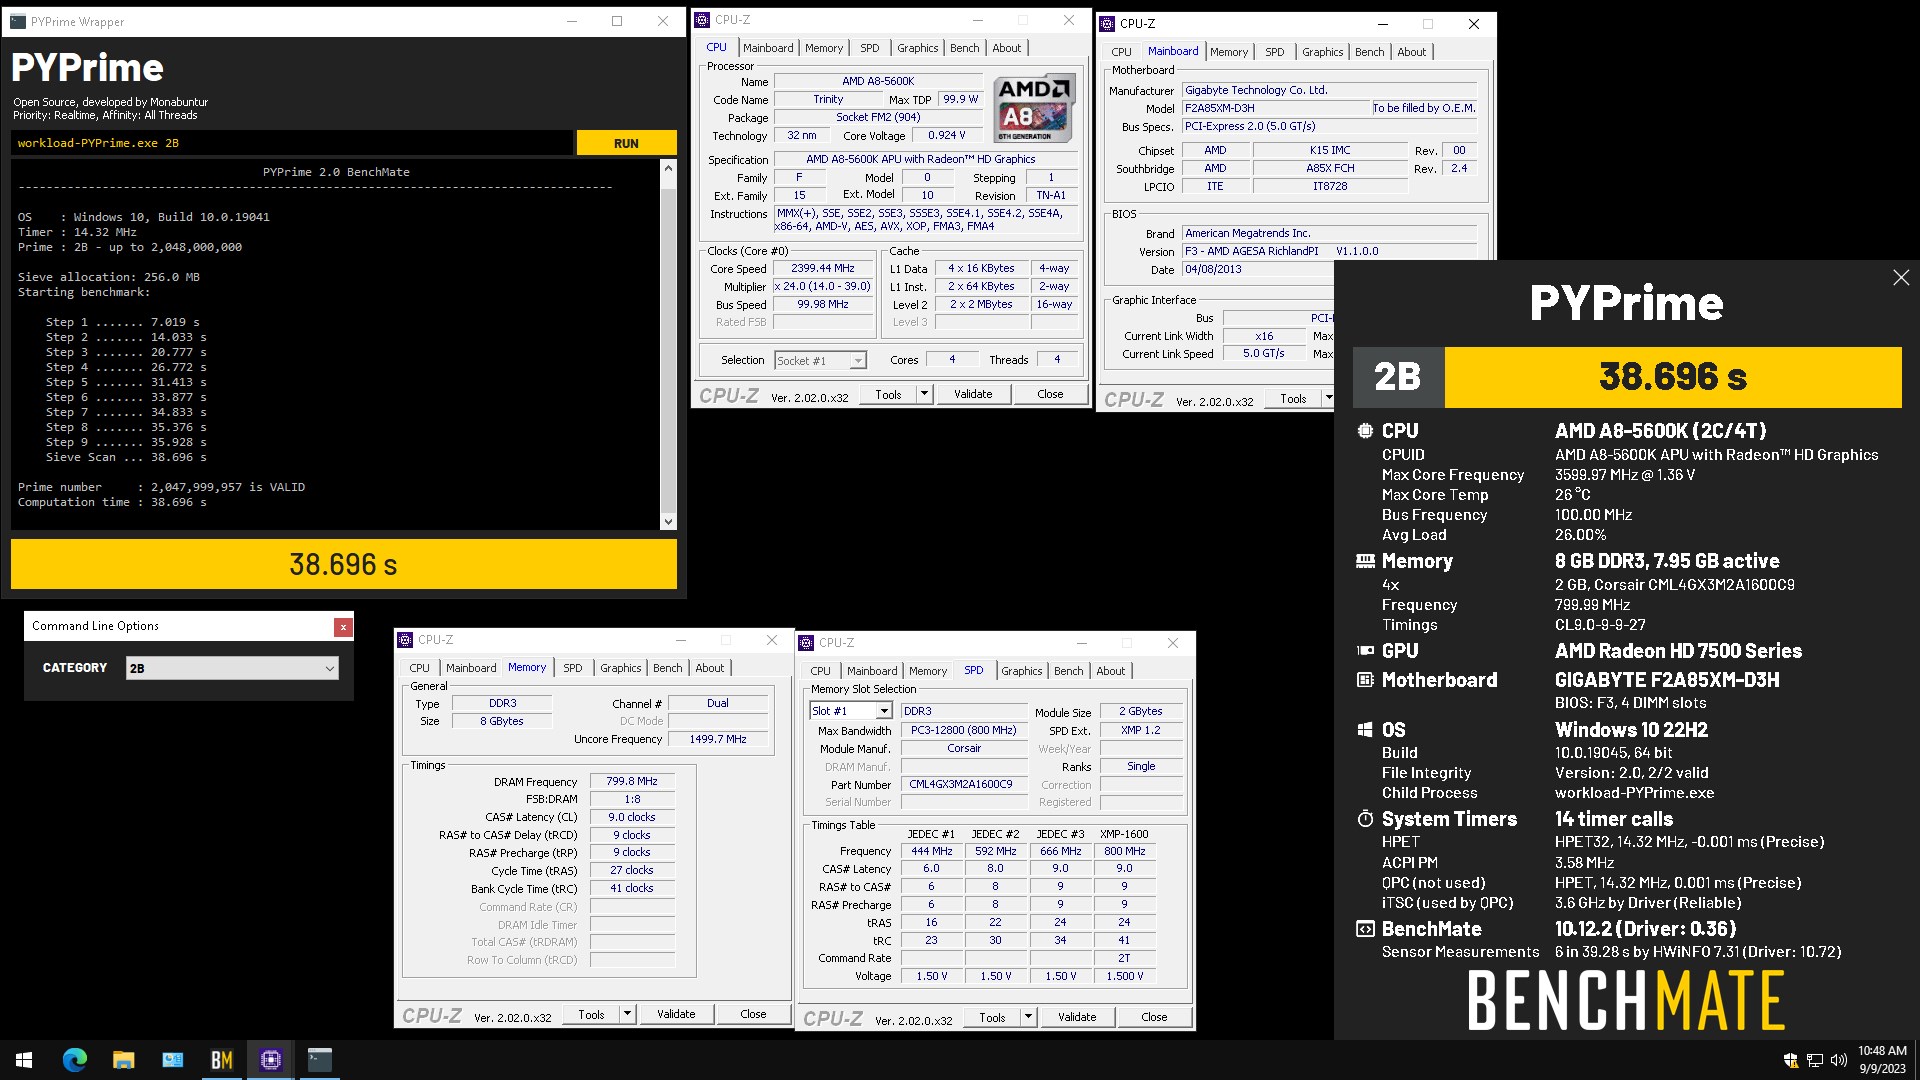
Task: Open the control mail taskbar app icon
Action: coord(172,1060)
